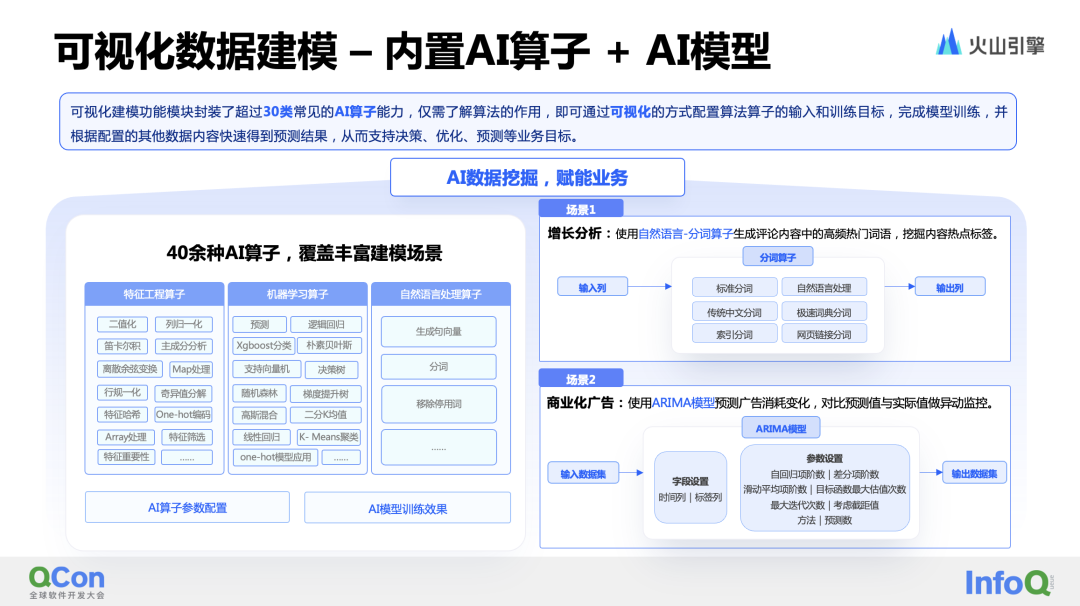Image resolution: width=1080 pixels, height=606 pixels.
Task: Choose 标准分词 option
Action: click(734, 288)
